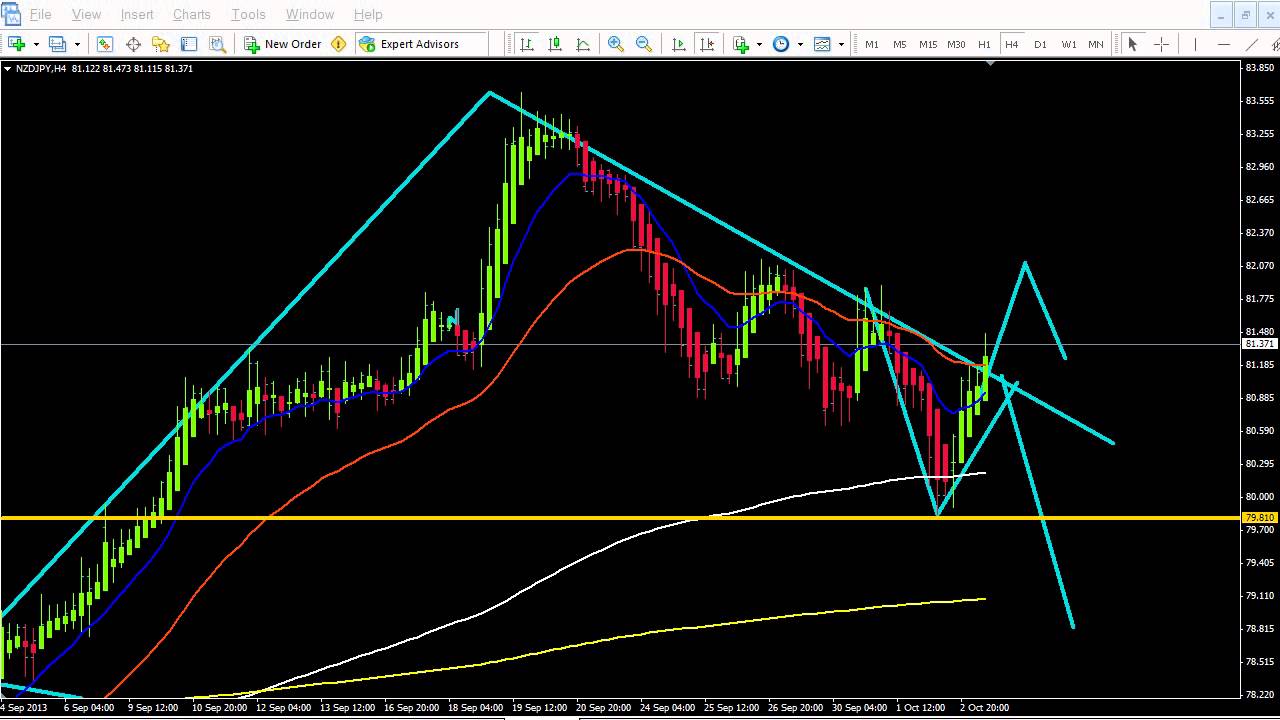Draw a vertical line tool
The image size is (1280, 720).
click(1195, 44)
